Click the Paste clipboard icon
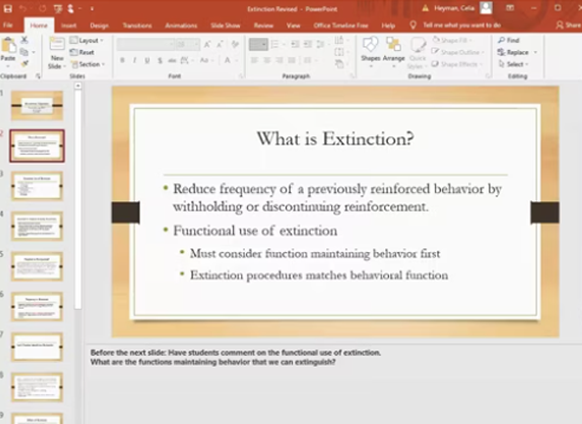Viewport: 582px width, 424px height. click(9, 45)
